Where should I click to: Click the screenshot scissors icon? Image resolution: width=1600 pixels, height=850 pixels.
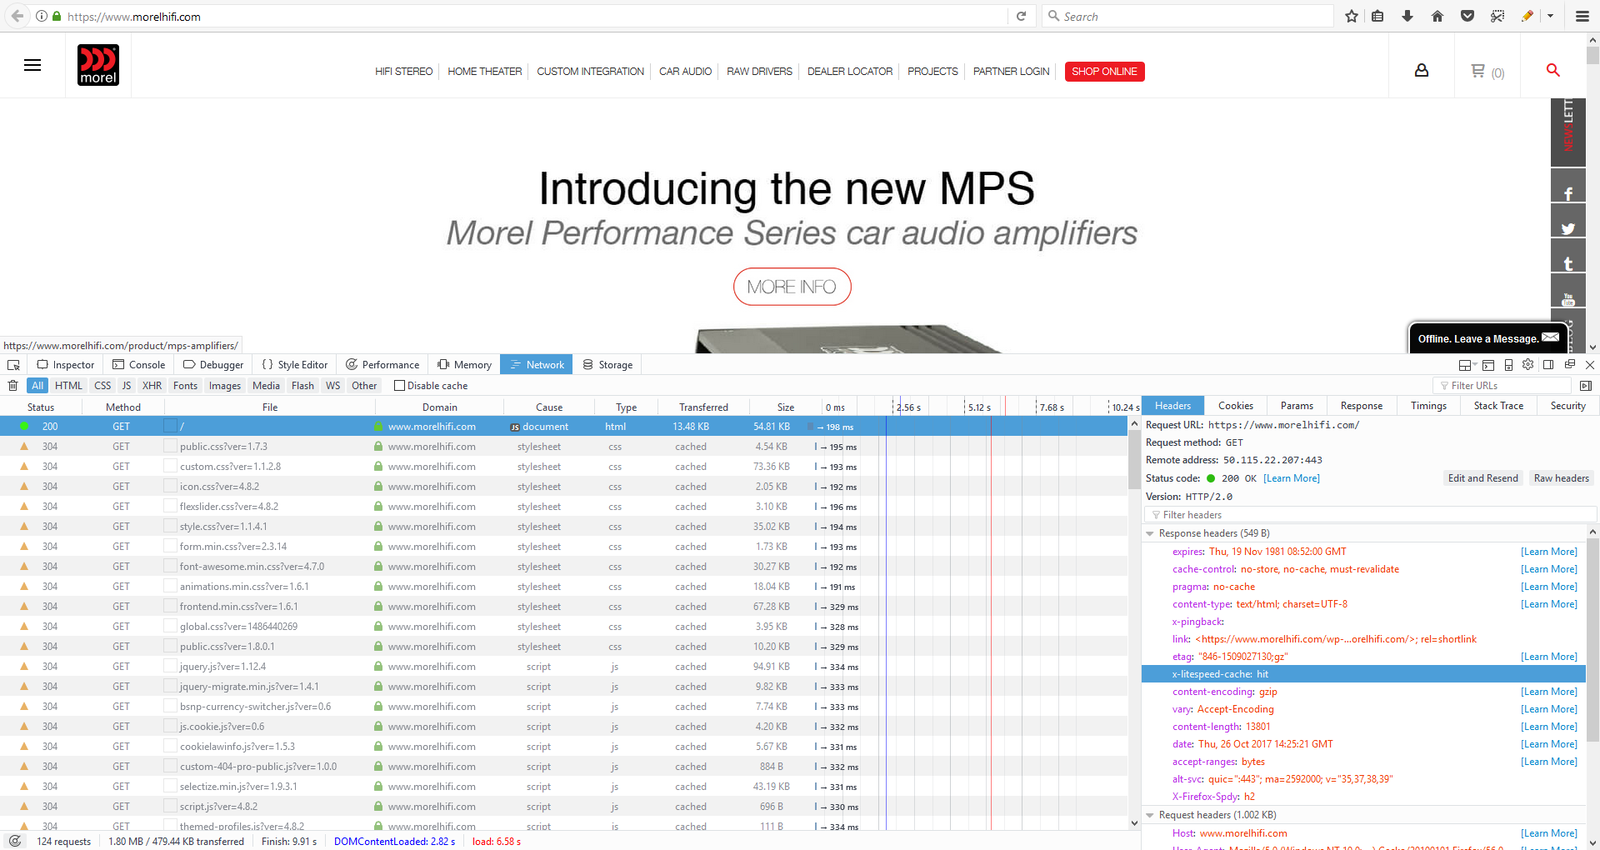pyautogui.click(x=1497, y=16)
